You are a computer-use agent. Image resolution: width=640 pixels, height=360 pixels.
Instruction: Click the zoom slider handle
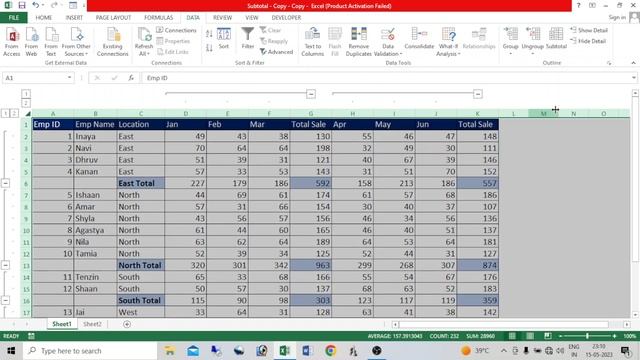(x=587, y=336)
